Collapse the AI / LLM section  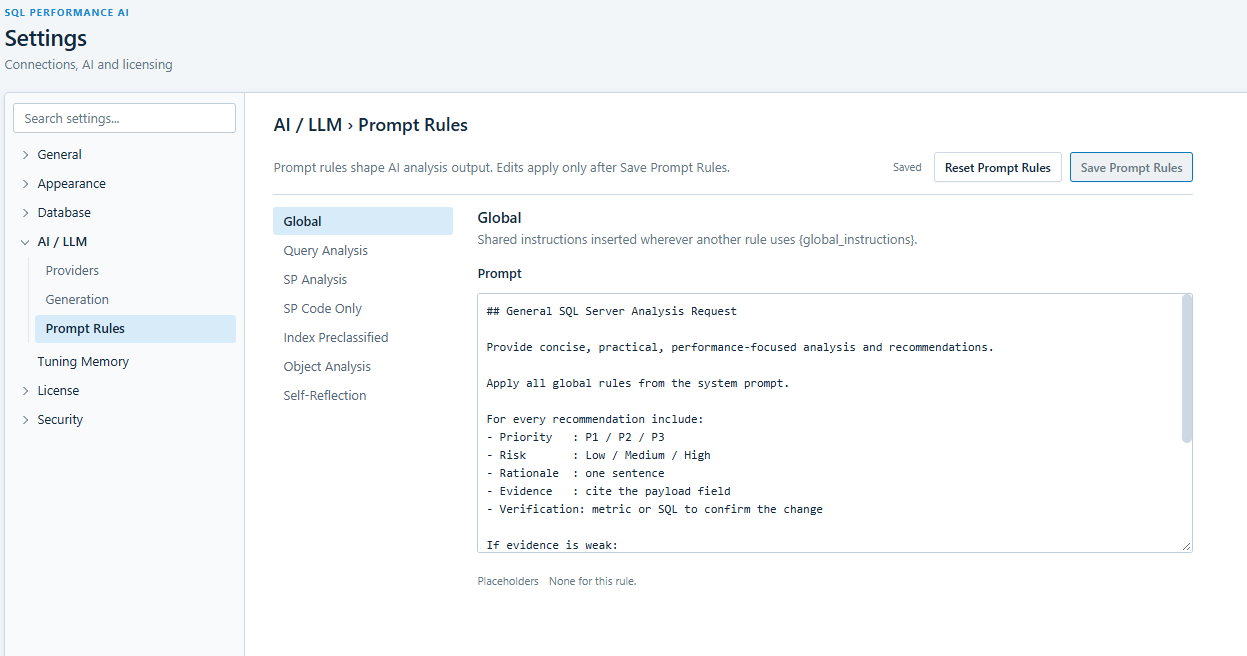(x=26, y=242)
